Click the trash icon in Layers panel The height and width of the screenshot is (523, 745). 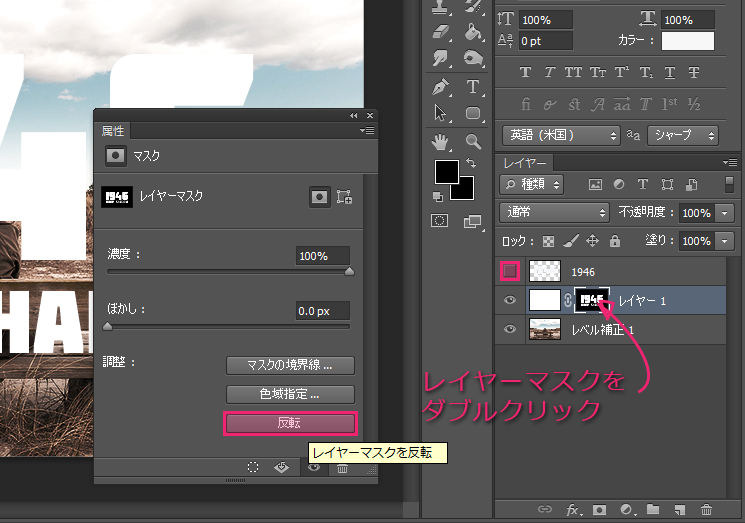[706, 509]
